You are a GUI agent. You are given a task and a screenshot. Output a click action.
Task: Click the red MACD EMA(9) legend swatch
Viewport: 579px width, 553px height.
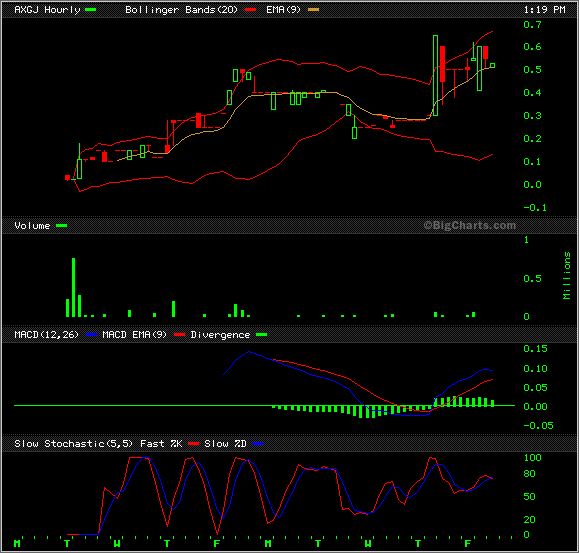[179, 335]
